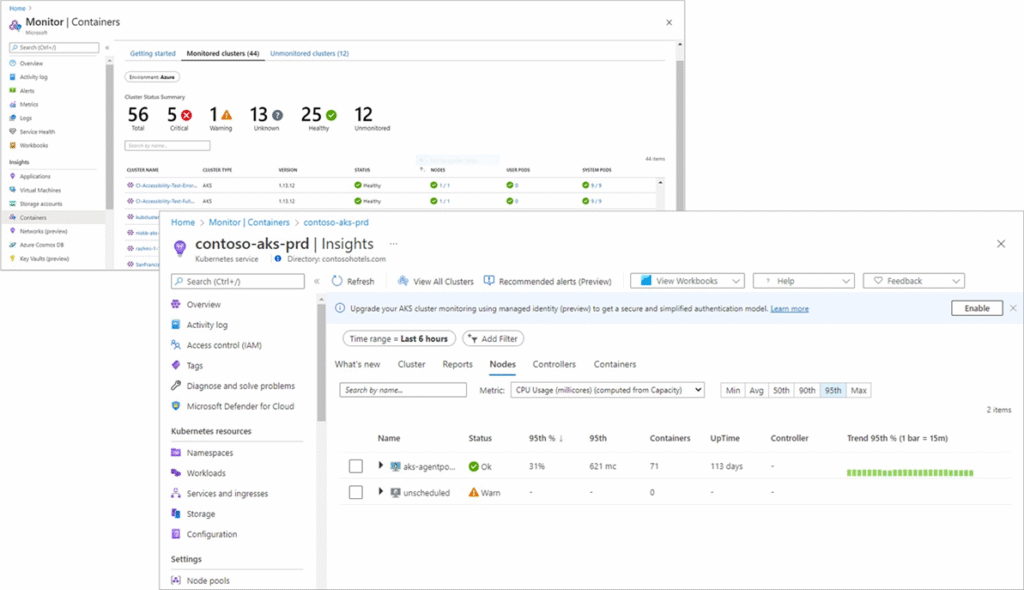The image size is (1024, 590).
Task: Select the Min percentile toggle
Action: (733, 390)
